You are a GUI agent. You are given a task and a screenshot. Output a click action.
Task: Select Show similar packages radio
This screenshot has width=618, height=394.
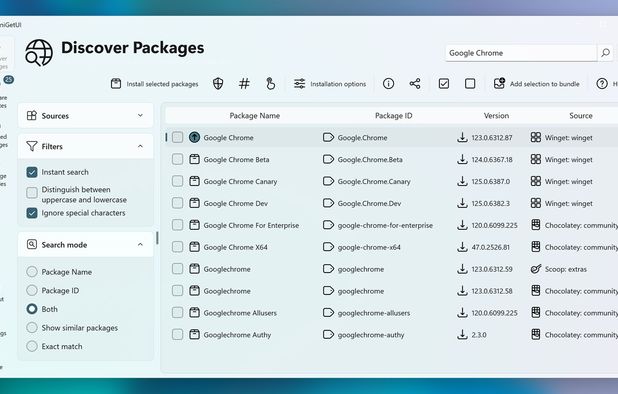(32, 327)
